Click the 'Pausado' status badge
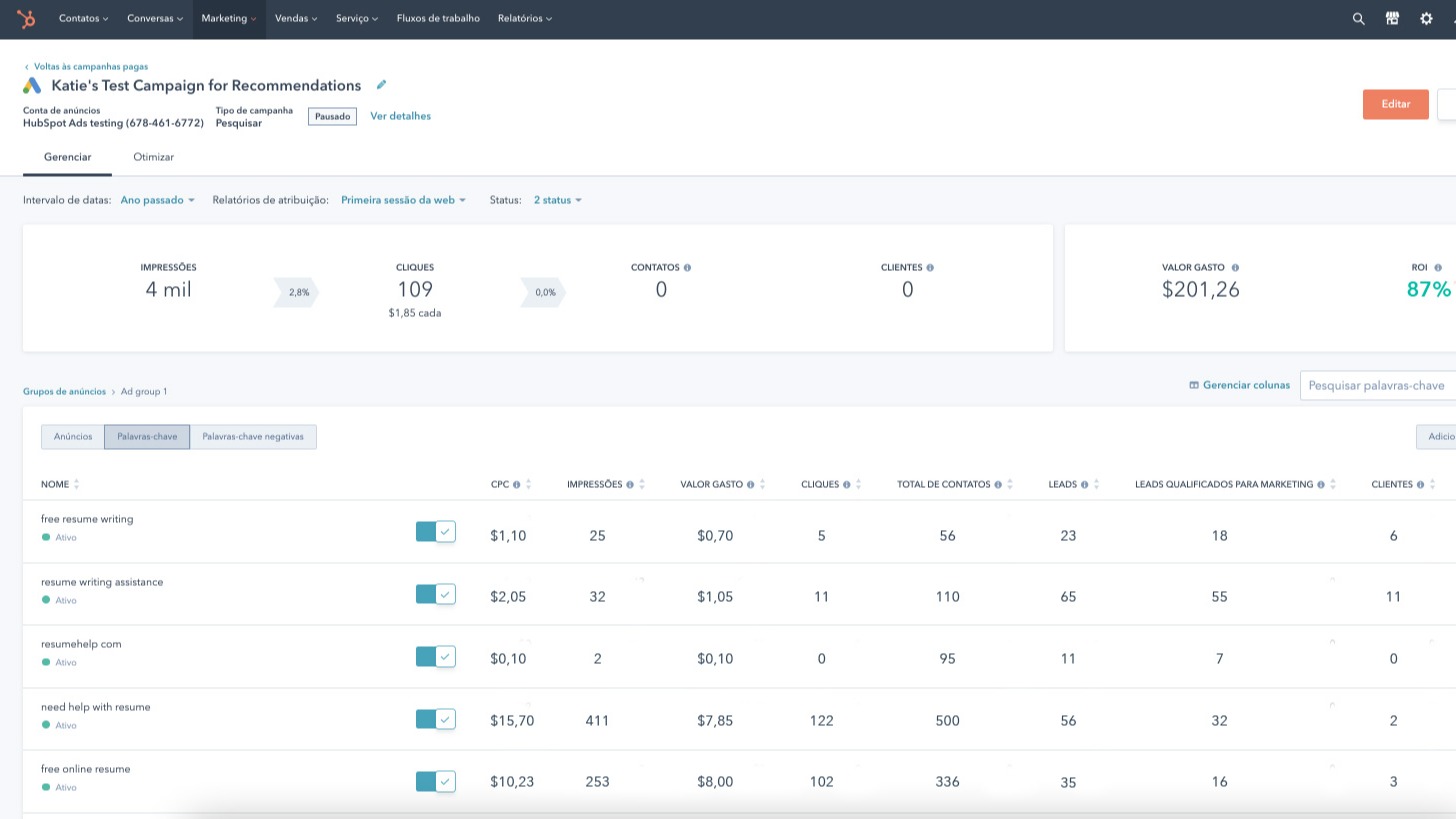1456x819 pixels. point(333,116)
